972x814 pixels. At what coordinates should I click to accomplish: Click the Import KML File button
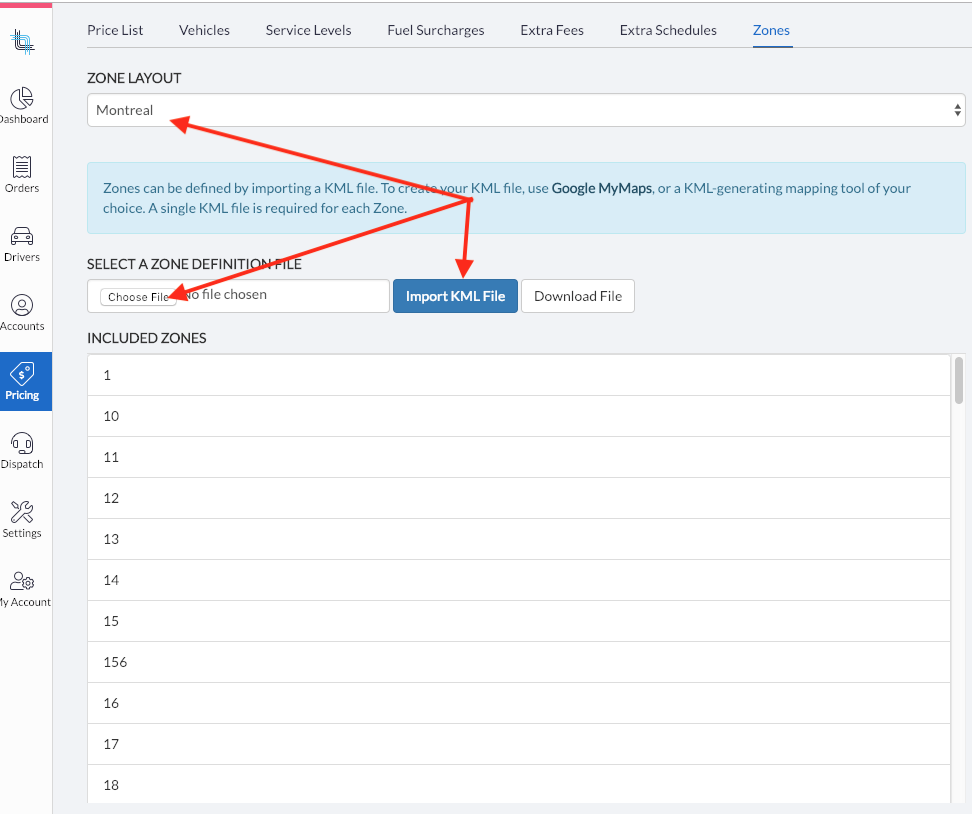tap(455, 296)
